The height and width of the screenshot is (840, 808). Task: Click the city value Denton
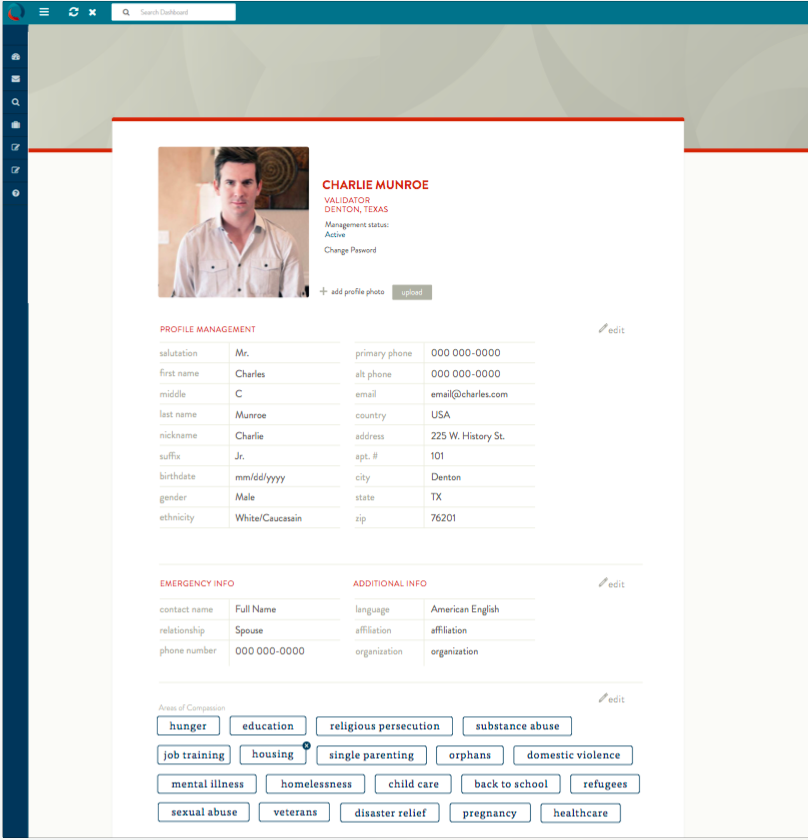coord(446,477)
